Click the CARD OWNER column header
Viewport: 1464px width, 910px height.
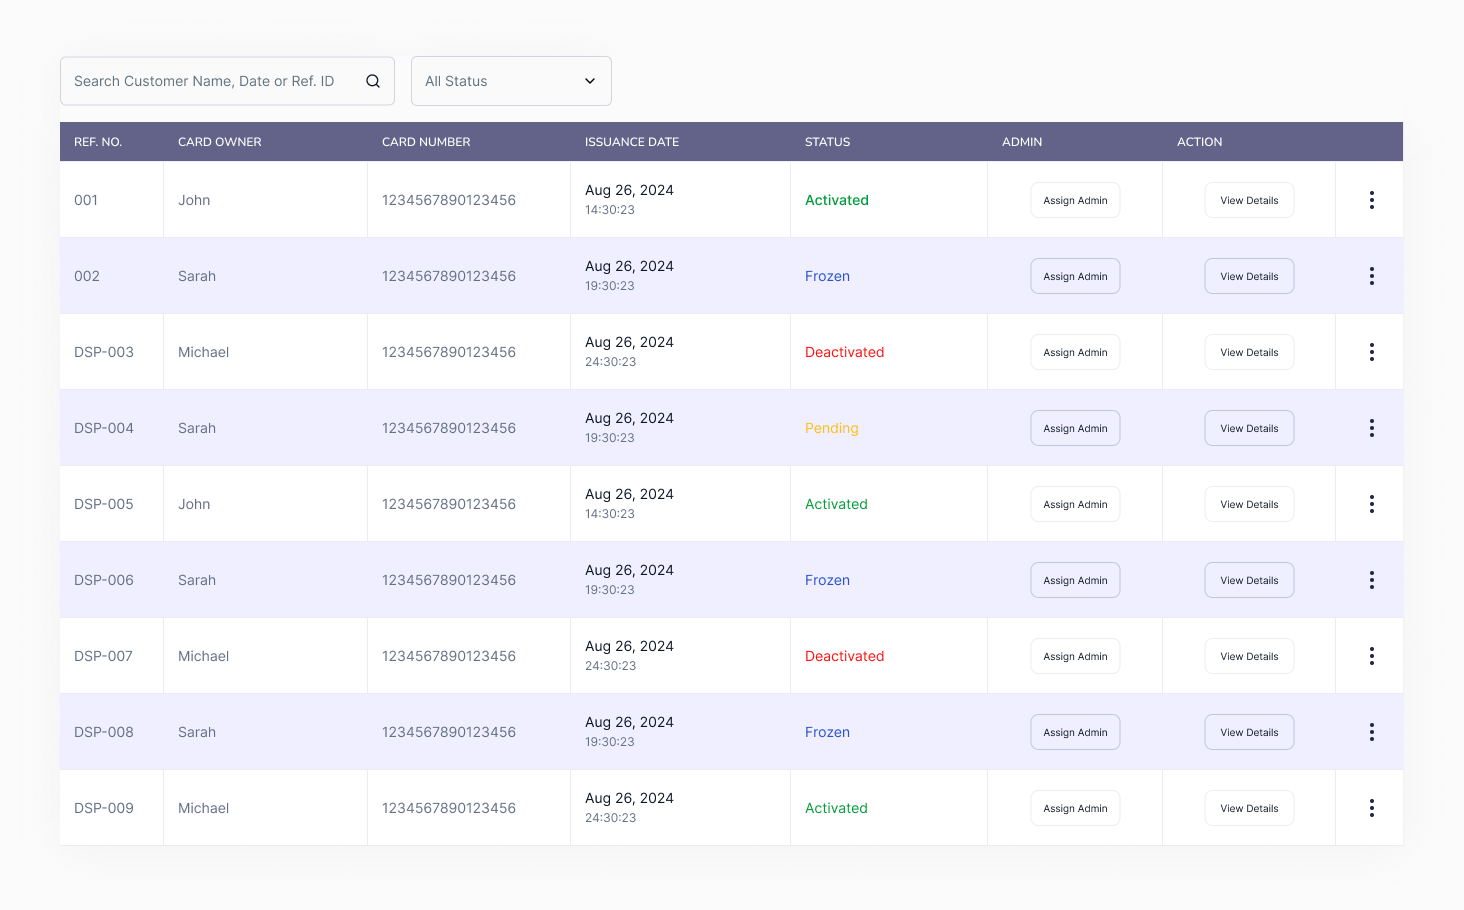click(x=220, y=142)
